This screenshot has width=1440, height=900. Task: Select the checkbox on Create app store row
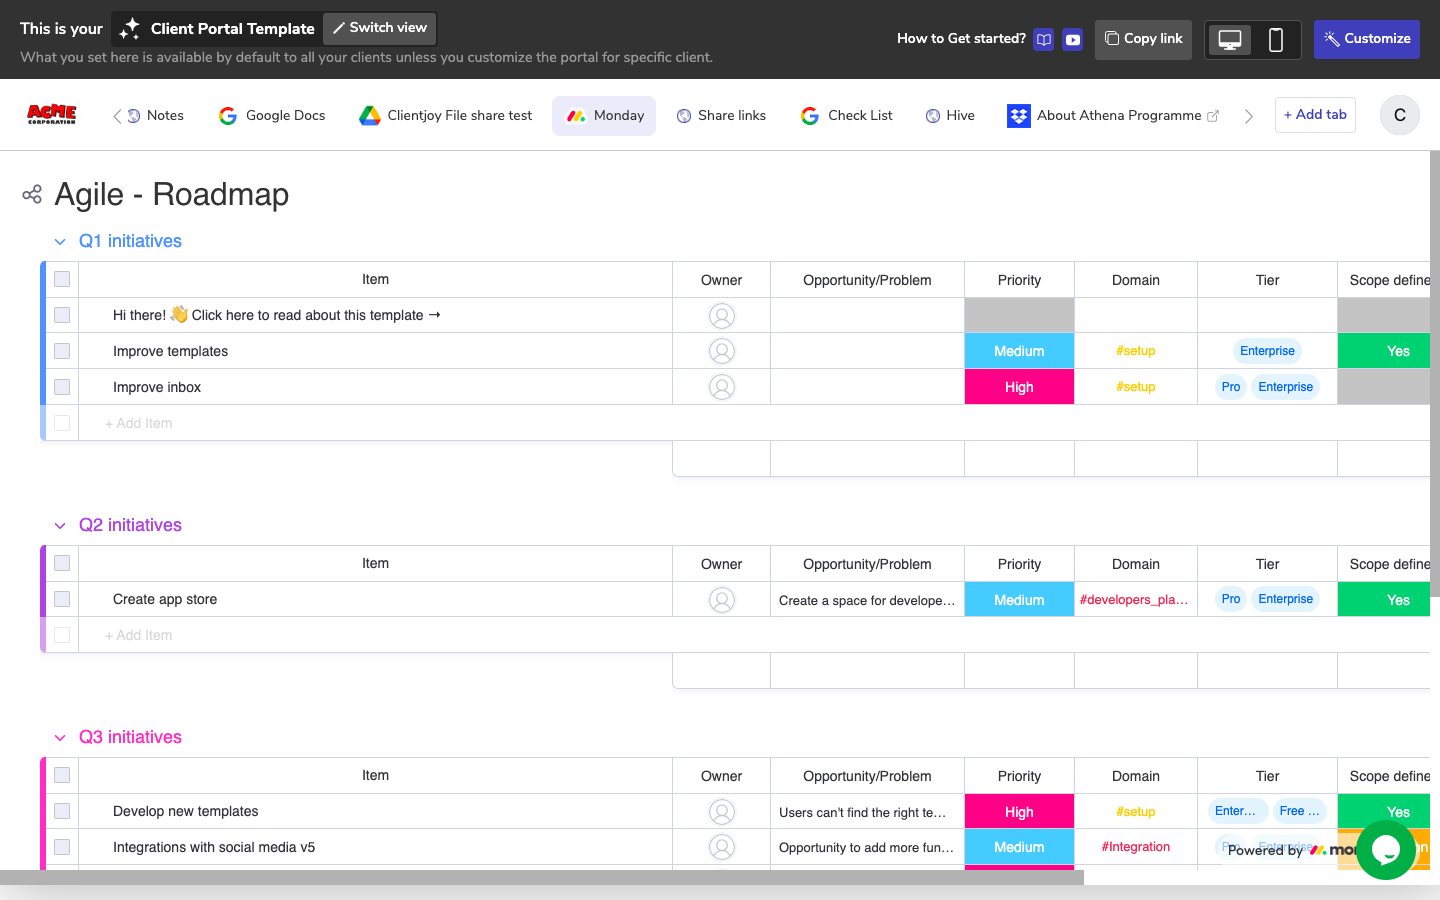[61, 598]
